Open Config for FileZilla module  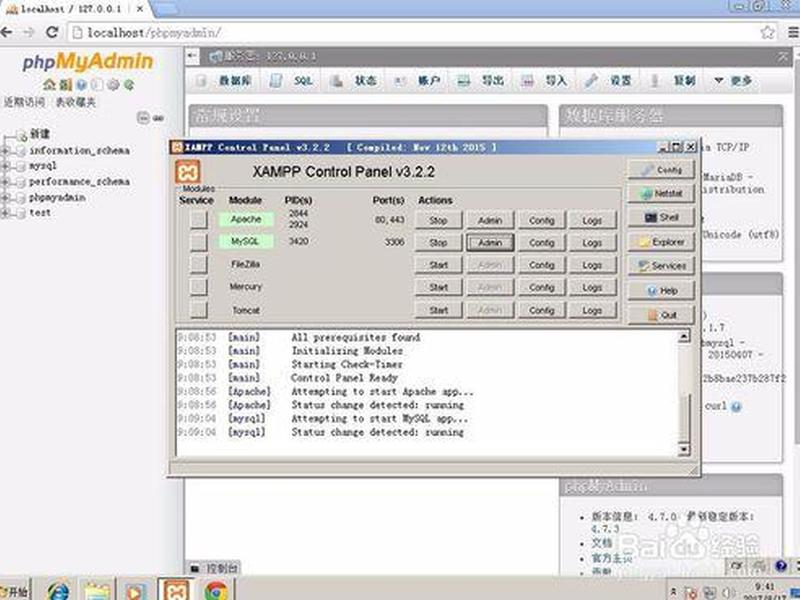pyautogui.click(x=541, y=265)
